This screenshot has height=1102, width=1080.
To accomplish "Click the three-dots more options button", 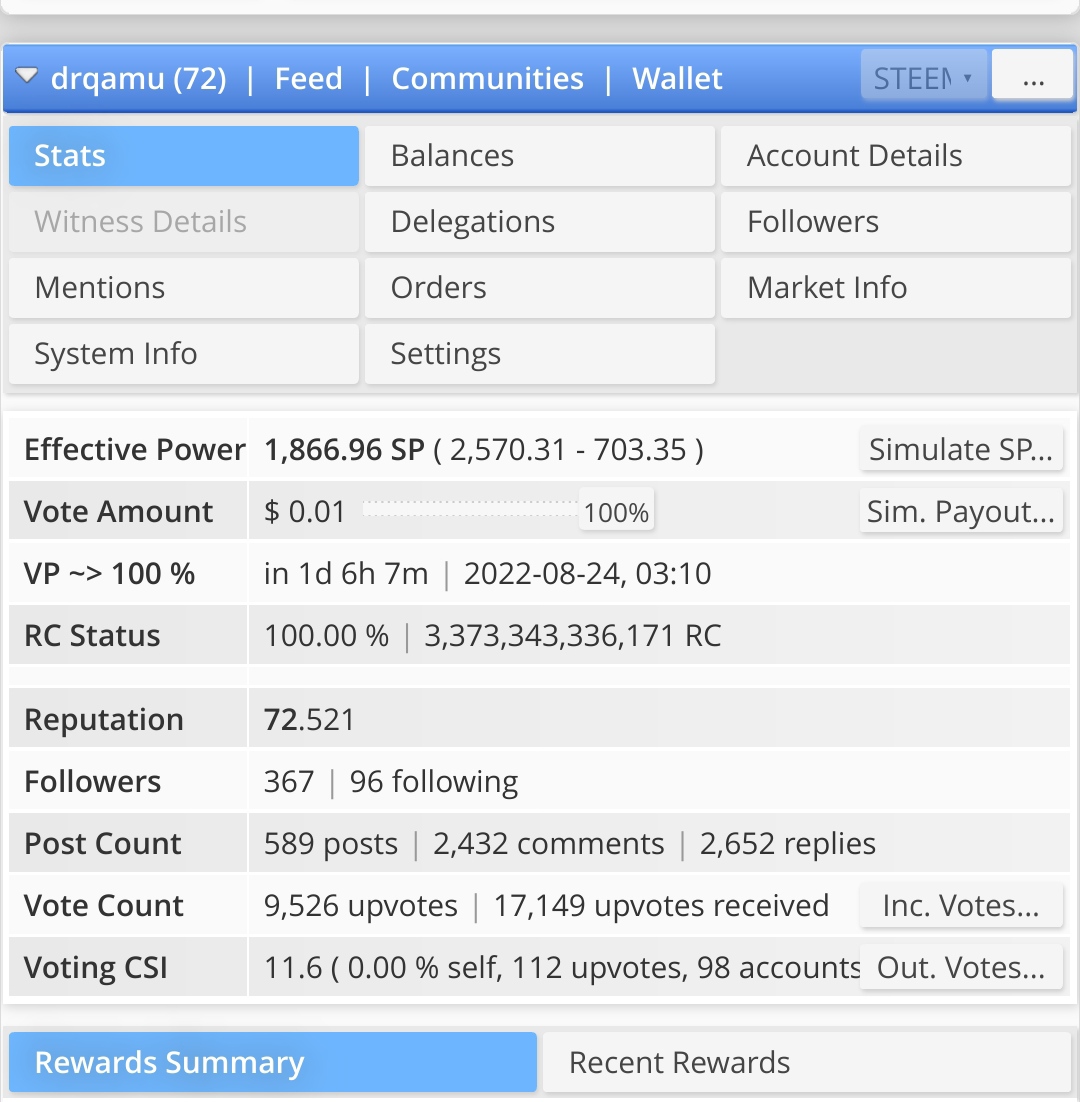I will point(1033,78).
